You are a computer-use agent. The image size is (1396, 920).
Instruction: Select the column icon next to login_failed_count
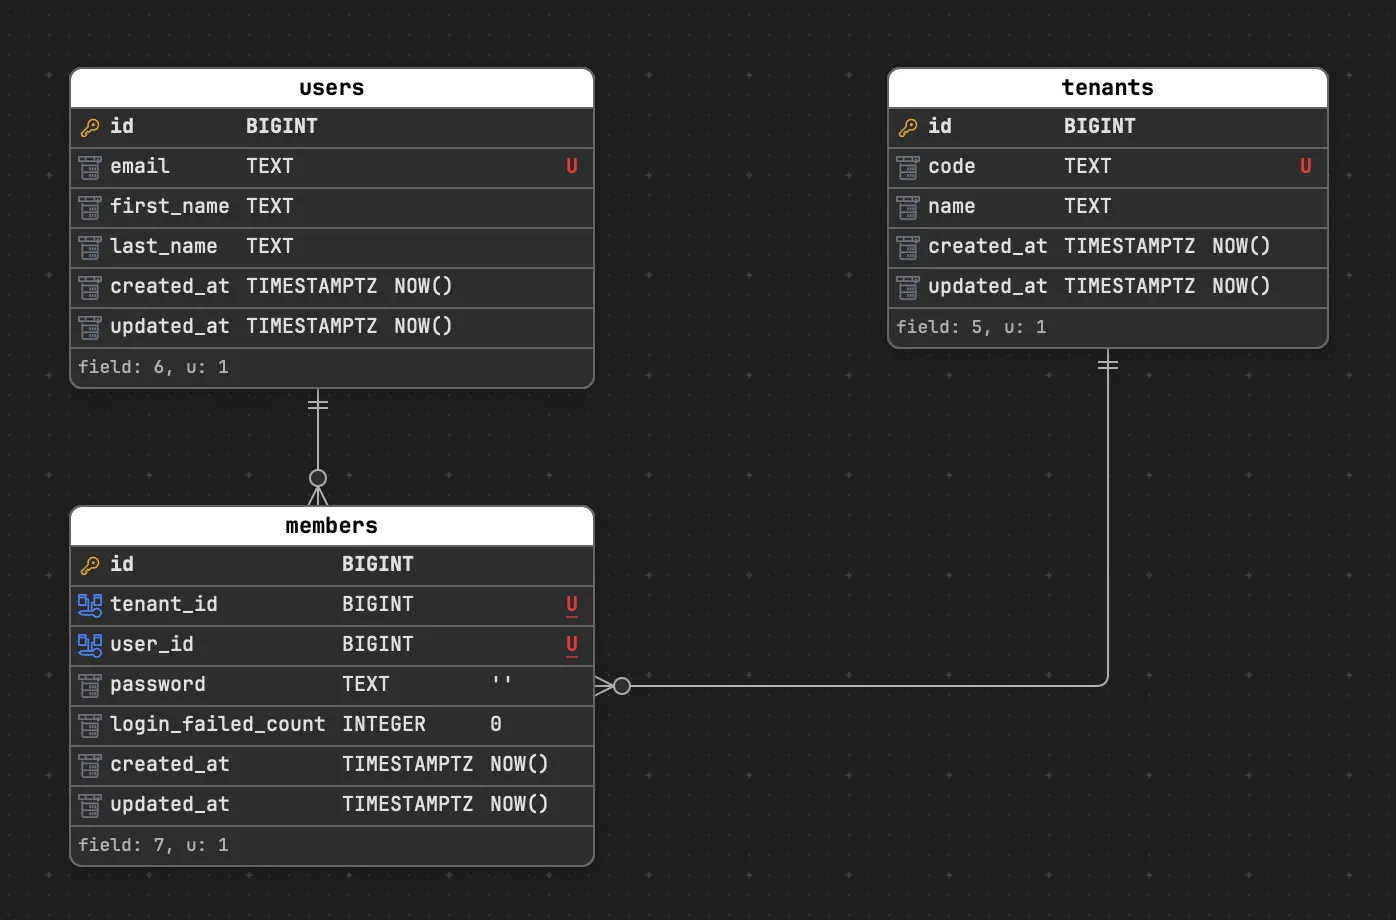(x=90, y=725)
